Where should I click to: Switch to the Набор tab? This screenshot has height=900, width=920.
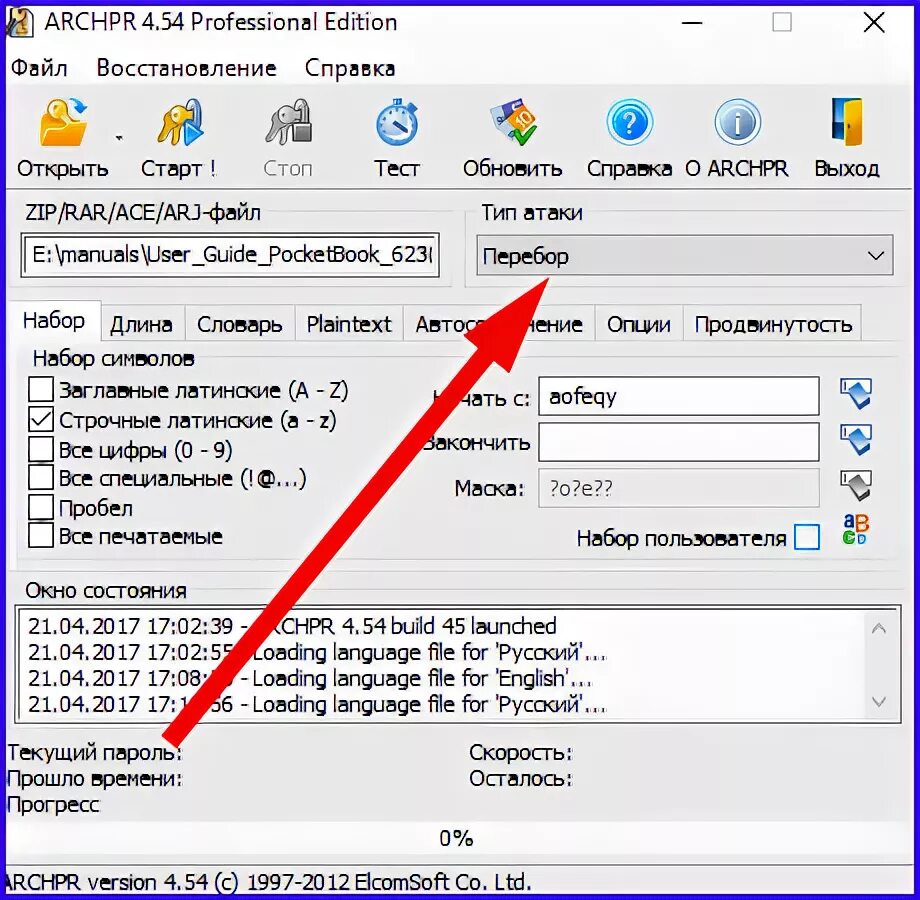54,321
